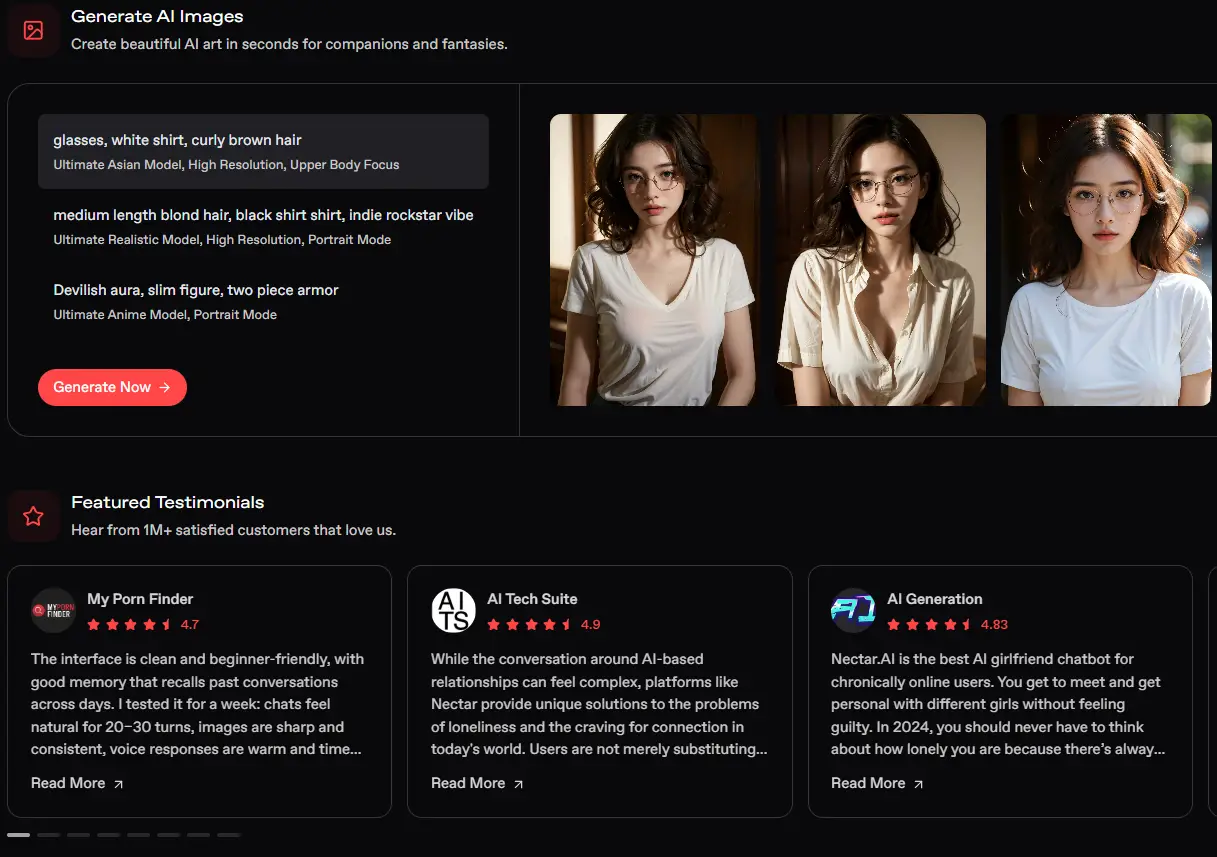Select the glasses, white shirt prompt option
1217x857 pixels.
[x=263, y=151]
